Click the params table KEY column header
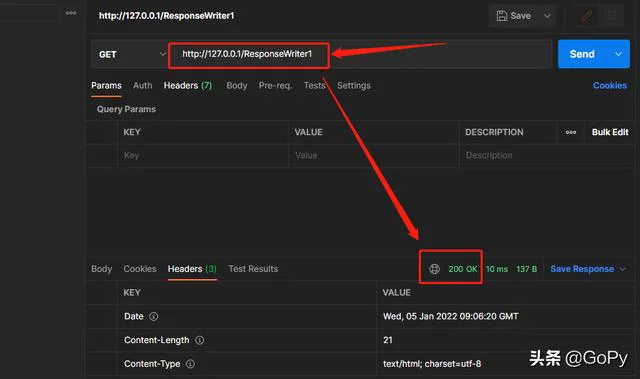This screenshot has height=379, width=640. coord(132,132)
